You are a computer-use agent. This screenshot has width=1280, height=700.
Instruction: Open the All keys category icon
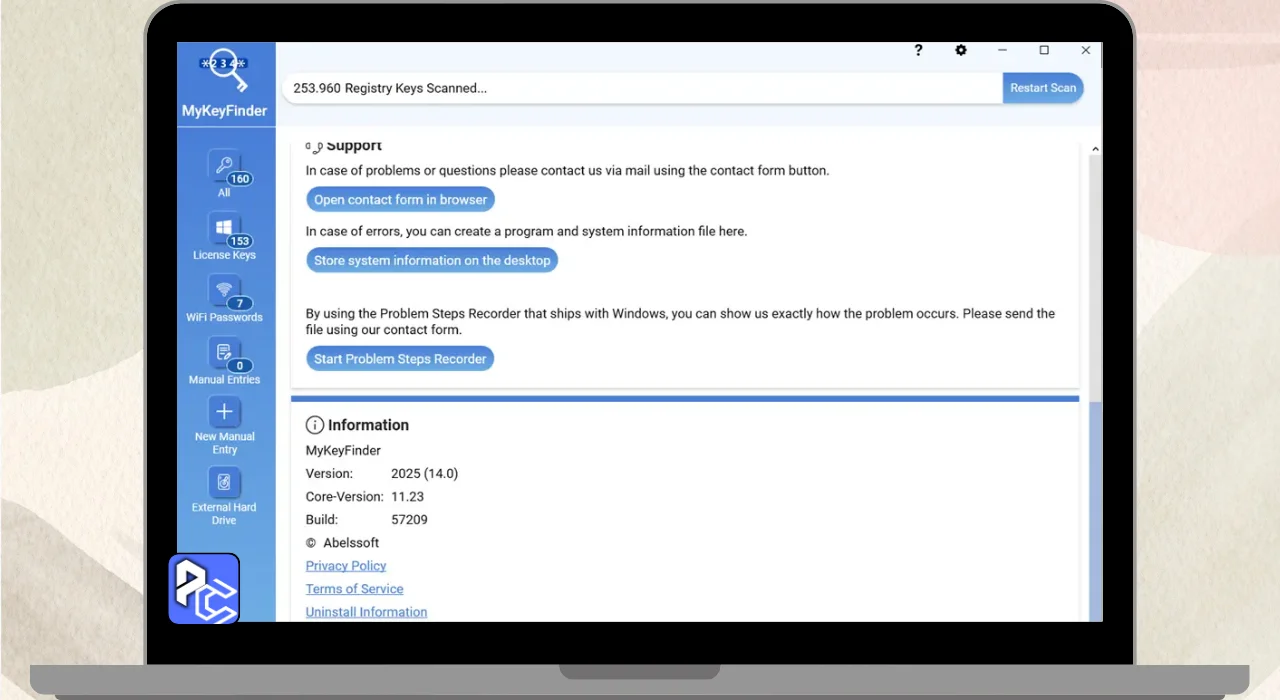click(x=224, y=166)
